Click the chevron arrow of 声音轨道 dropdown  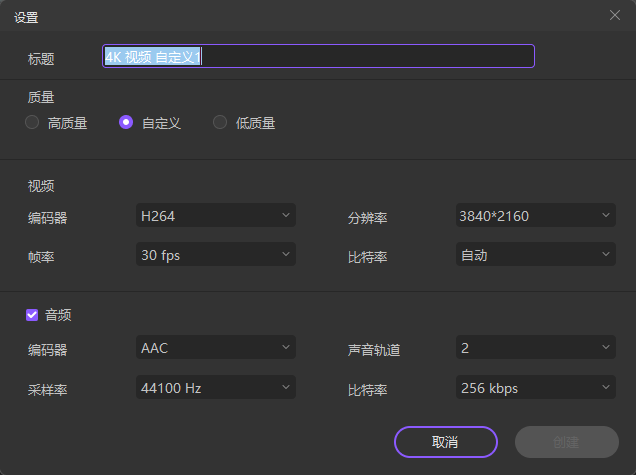click(x=606, y=347)
